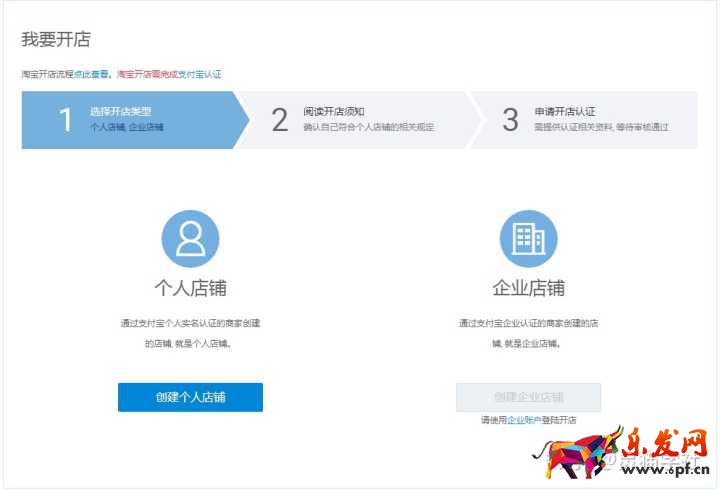Click the 个人店铺 heading
The width and height of the screenshot is (720, 490).
pos(190,288)
